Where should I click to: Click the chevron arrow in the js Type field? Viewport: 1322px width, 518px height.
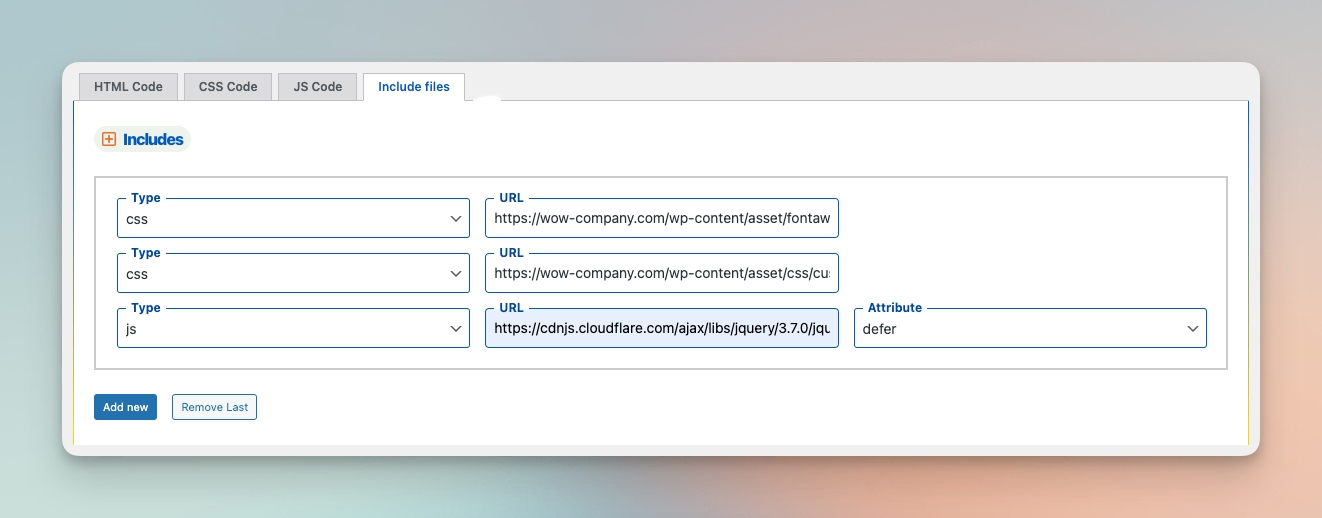tap(456, 328)
